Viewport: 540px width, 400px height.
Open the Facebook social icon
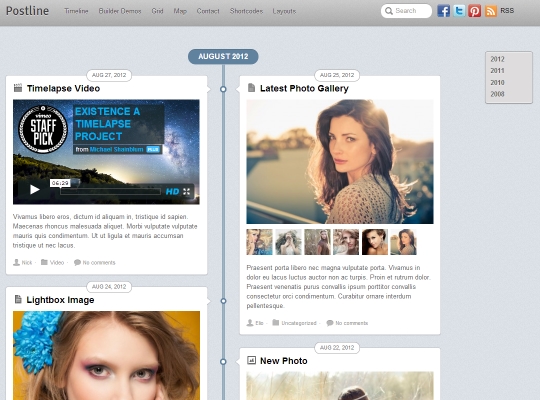click(x=444, y=11)
